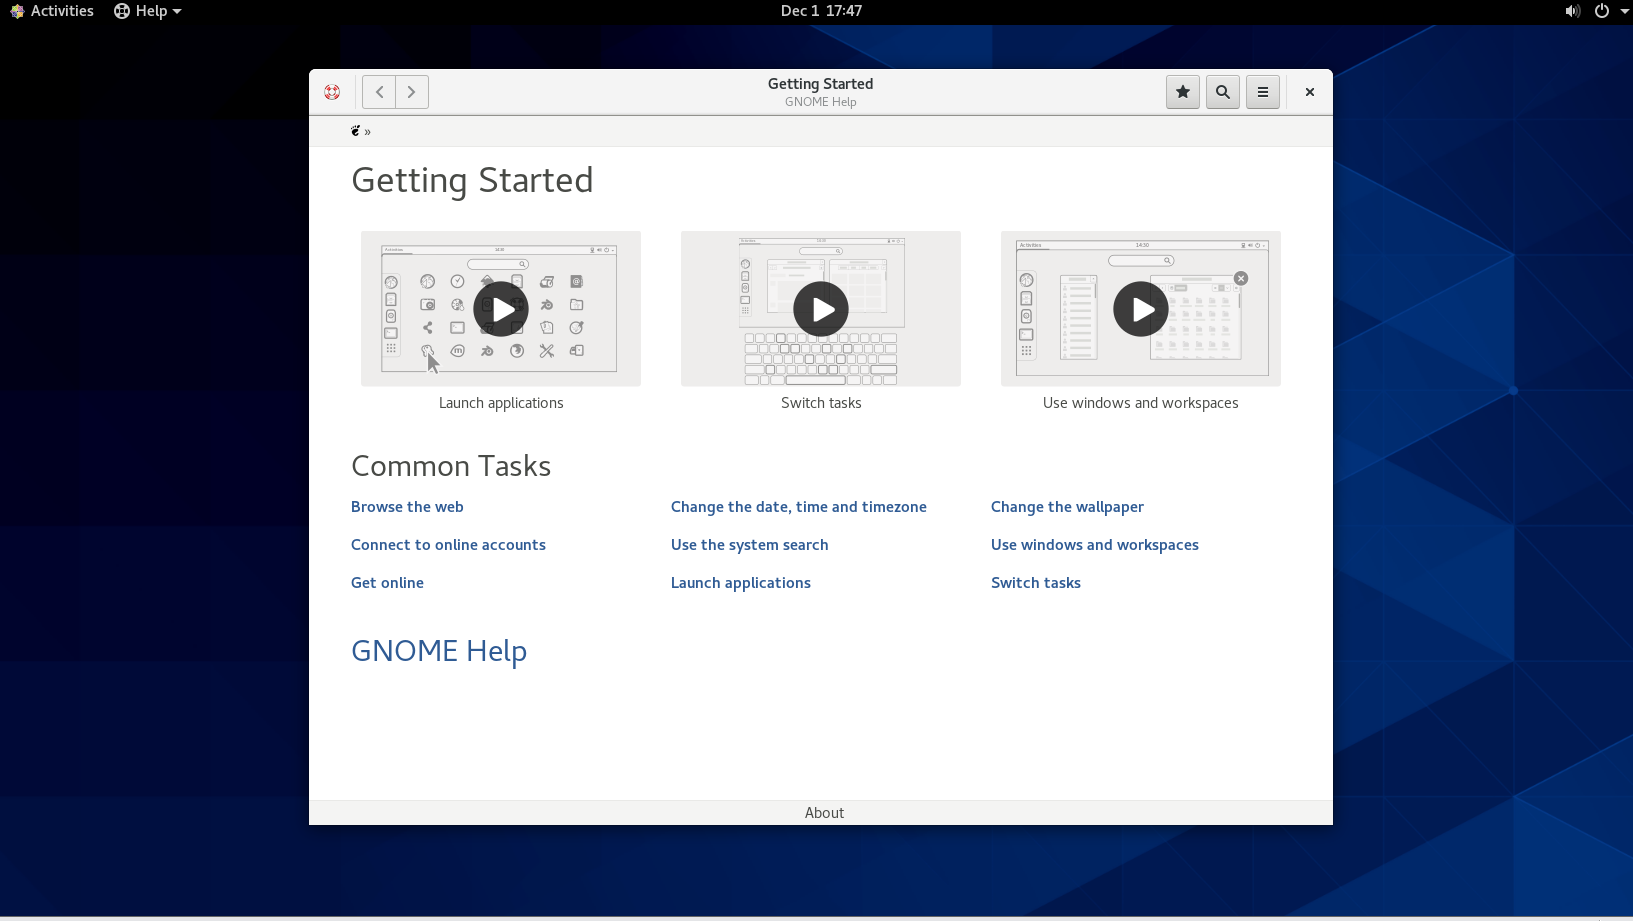Expand the Help app menu in top bar
The height and width of the screenshot is (921, 1633).
point(148,11)
